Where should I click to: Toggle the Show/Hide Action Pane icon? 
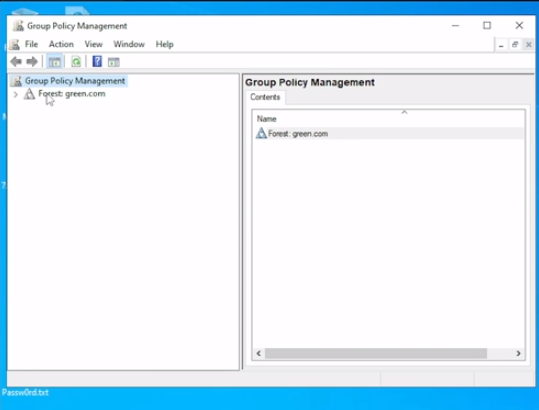tap(113, 62)
